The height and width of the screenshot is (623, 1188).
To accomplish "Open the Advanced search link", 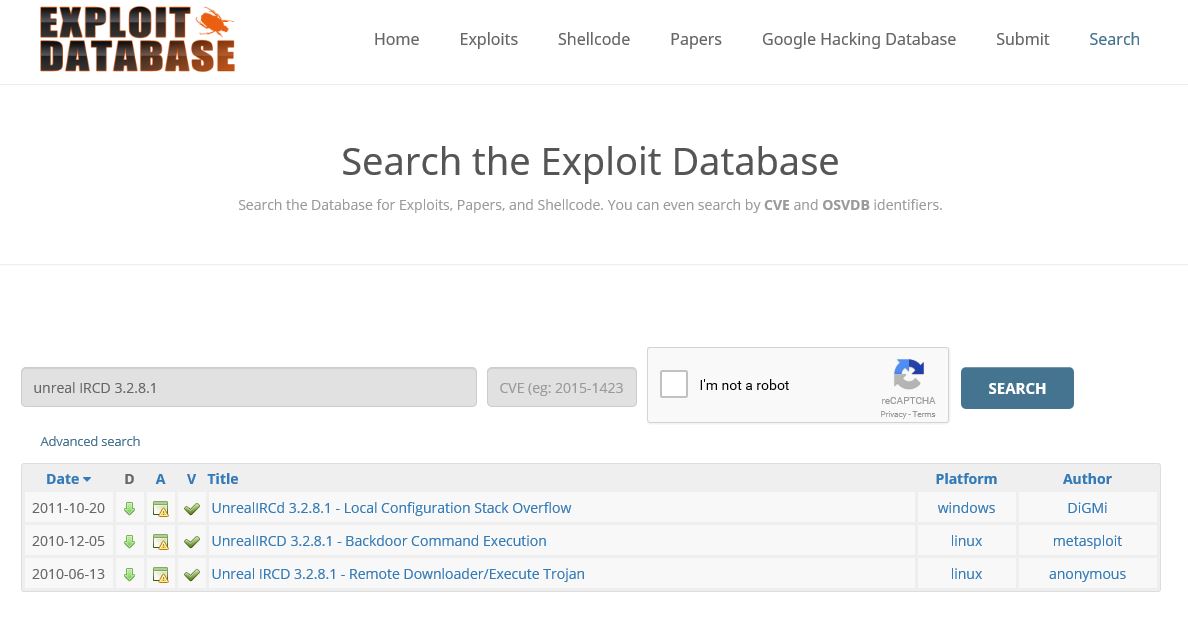I will 90,441.
